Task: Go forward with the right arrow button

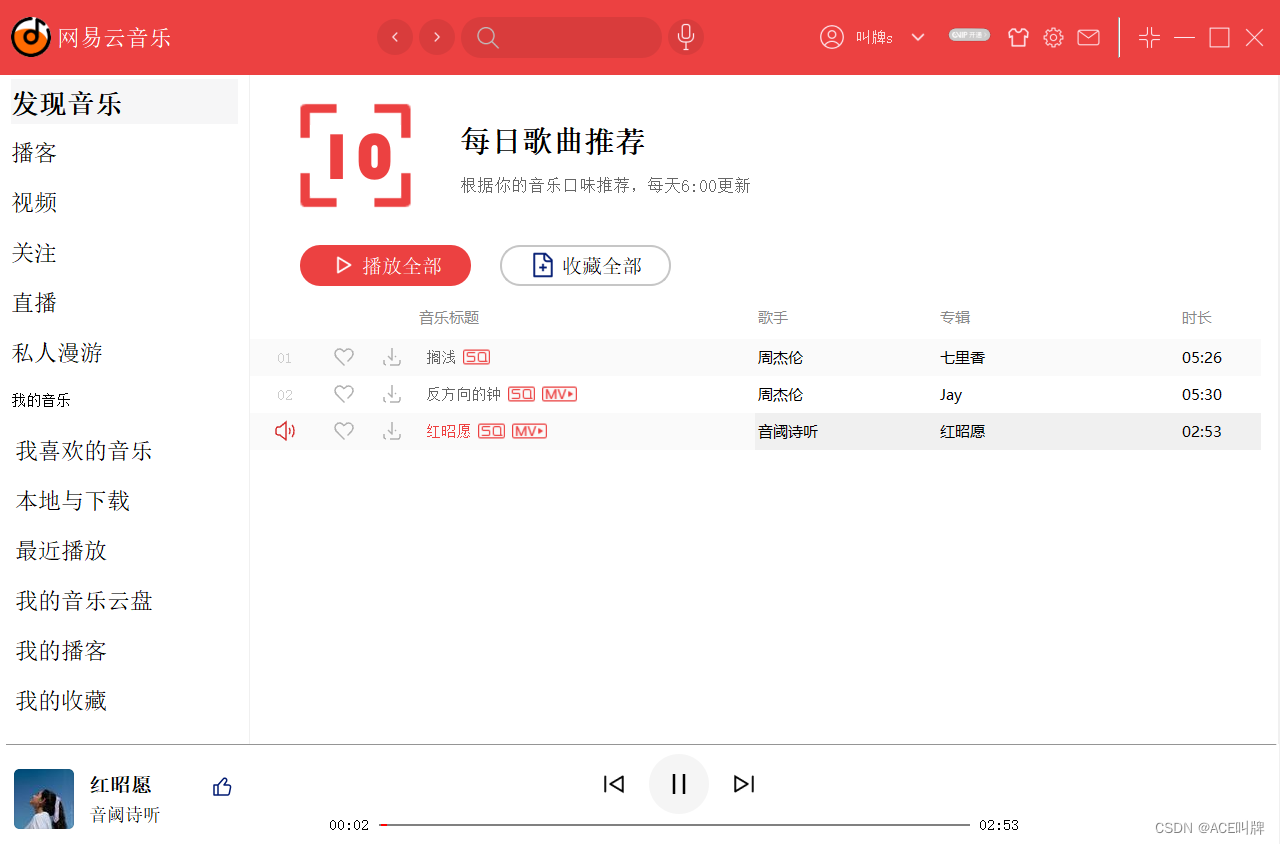Action: point(437,37)
